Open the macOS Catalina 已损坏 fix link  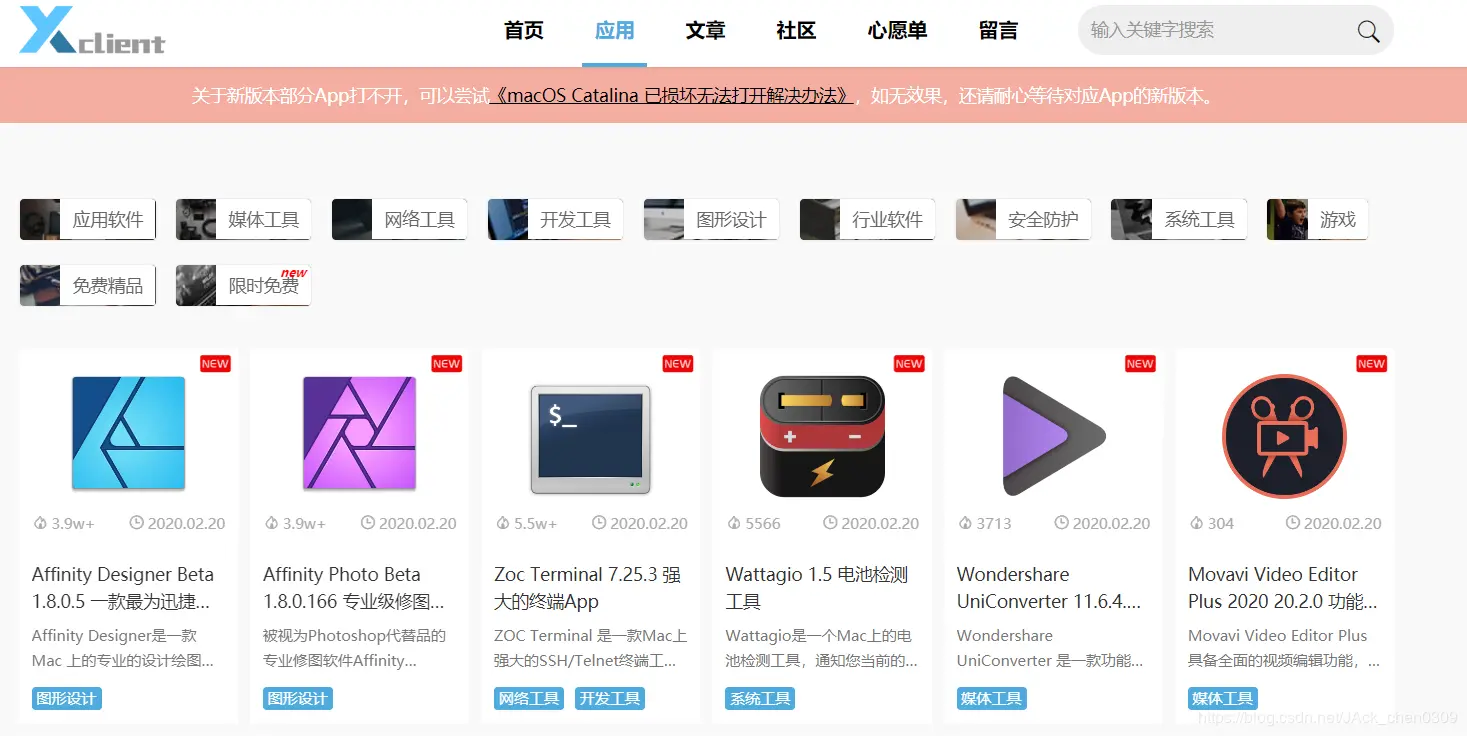coord(672,96)
